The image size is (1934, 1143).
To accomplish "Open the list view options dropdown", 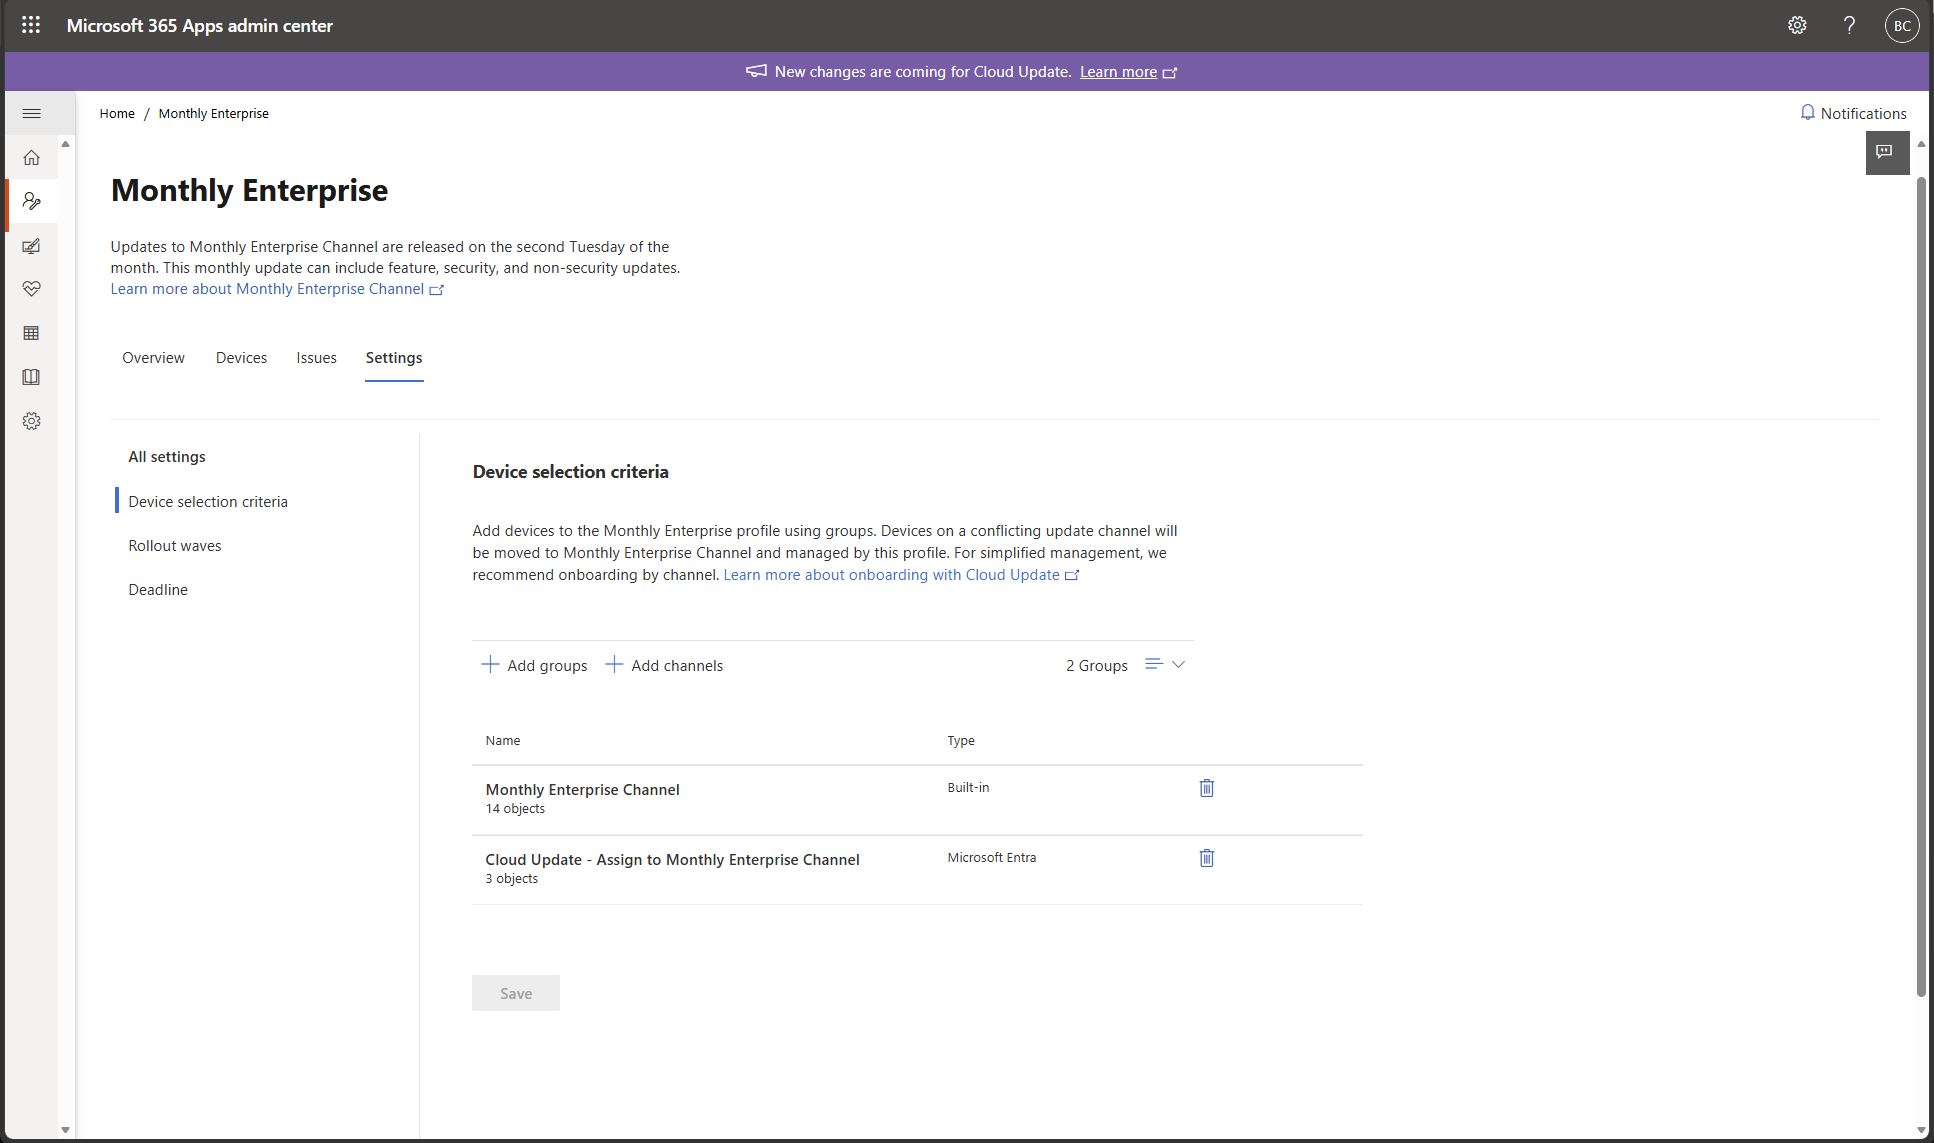I will pos(1165,664).
